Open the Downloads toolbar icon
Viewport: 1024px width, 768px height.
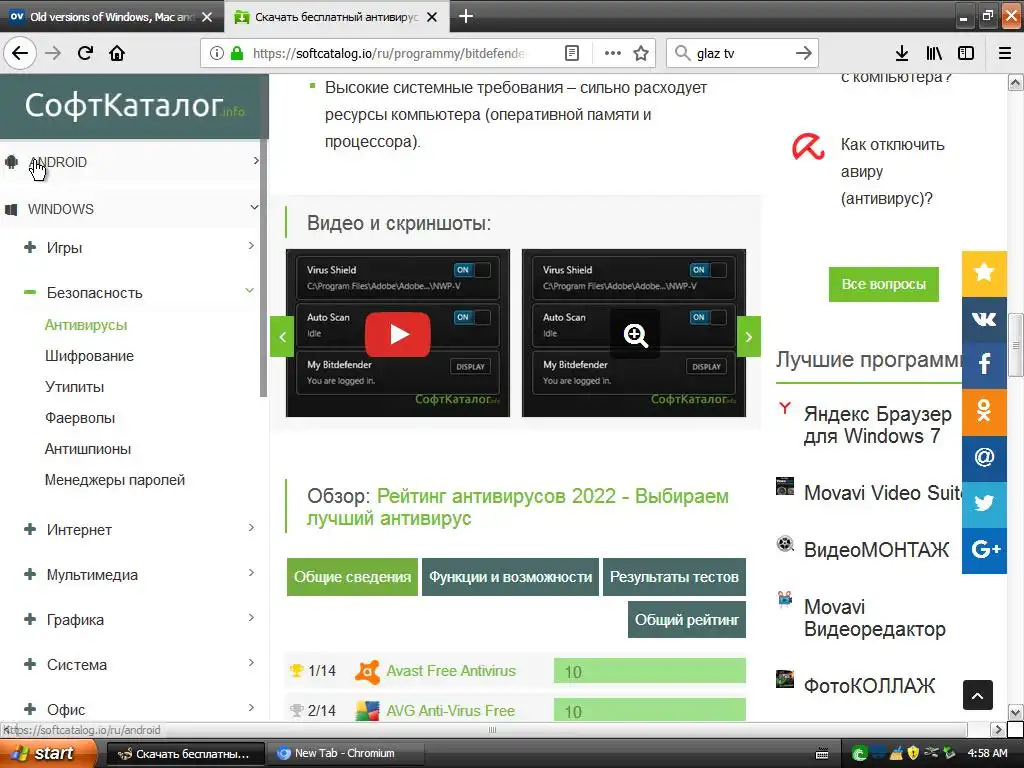click(901, 53)
